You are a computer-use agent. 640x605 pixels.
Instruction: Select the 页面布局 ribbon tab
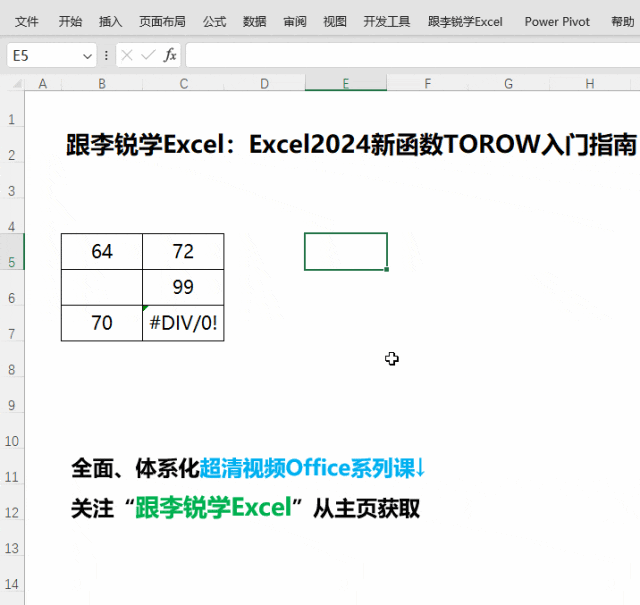(x=162, y=22)
